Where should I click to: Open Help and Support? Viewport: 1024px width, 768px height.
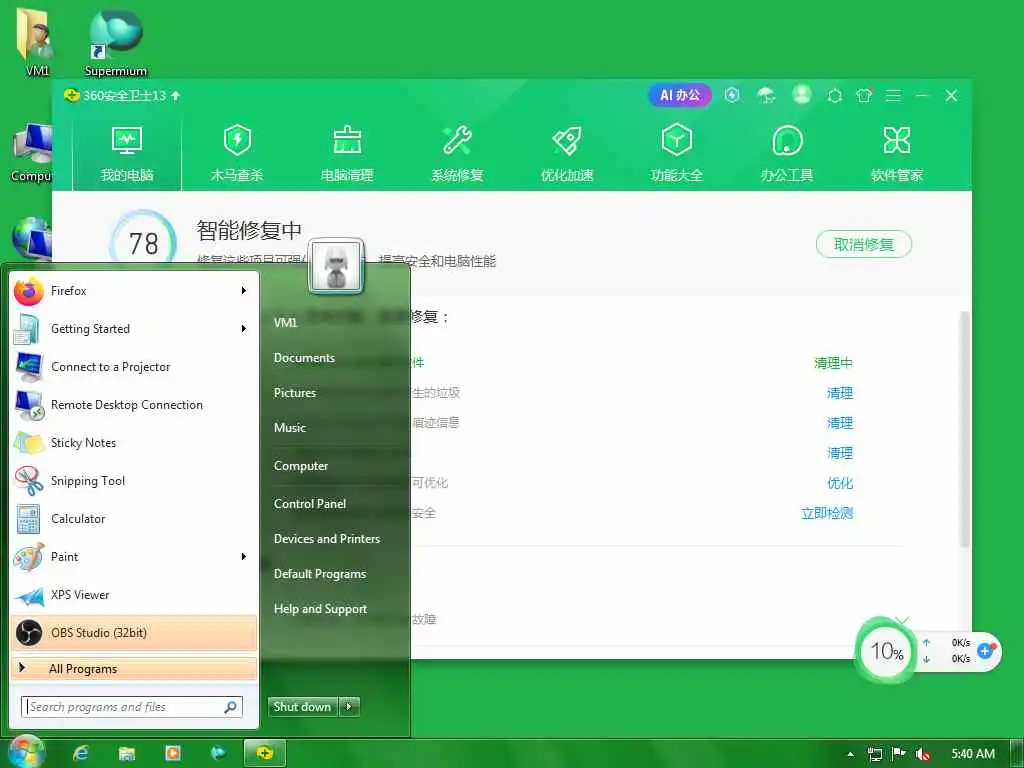(x=321, y=609)
